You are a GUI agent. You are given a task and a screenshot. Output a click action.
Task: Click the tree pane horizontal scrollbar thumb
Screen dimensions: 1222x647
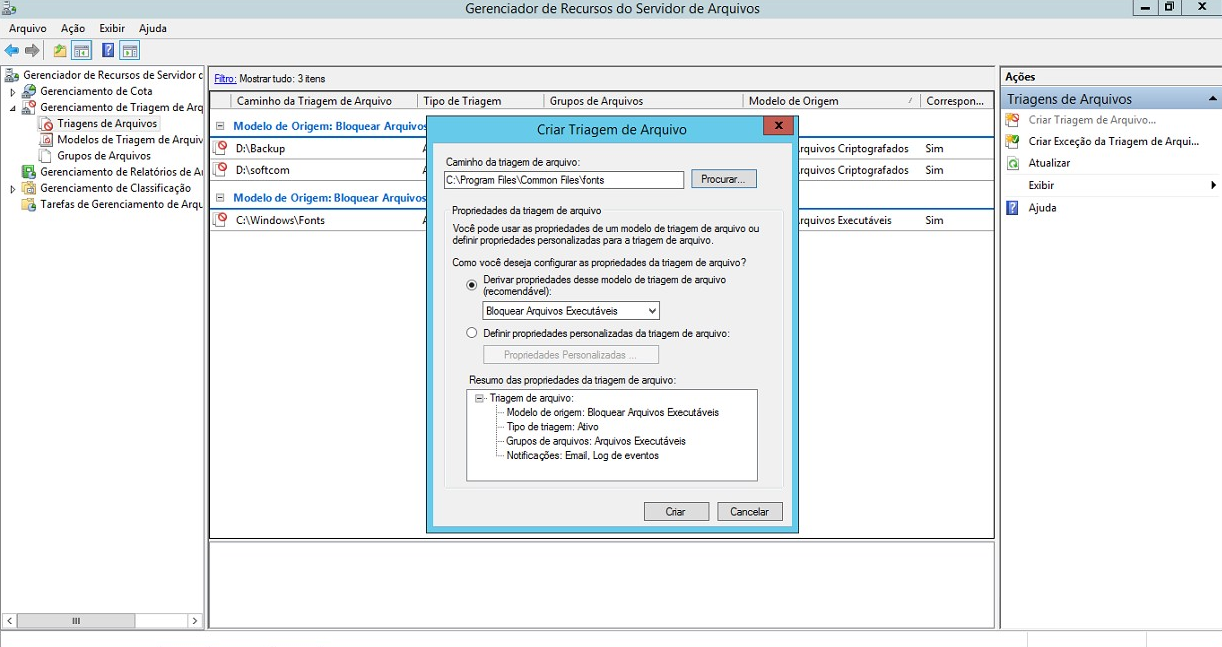[x=76, y=621]
